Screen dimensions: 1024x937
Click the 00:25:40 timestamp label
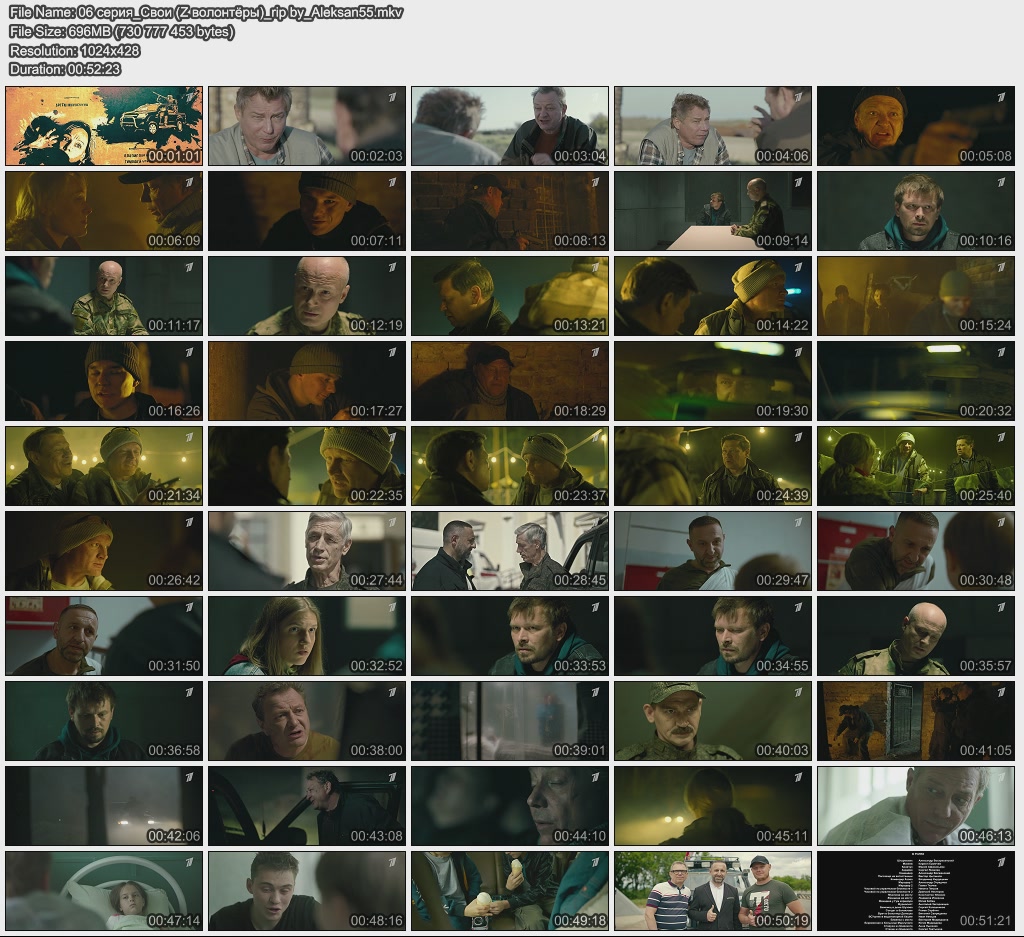click(986, 496)
